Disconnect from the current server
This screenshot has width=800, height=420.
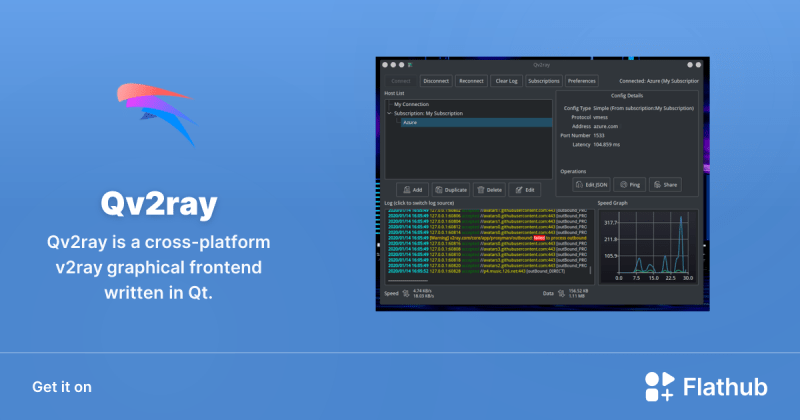[436, 81]
